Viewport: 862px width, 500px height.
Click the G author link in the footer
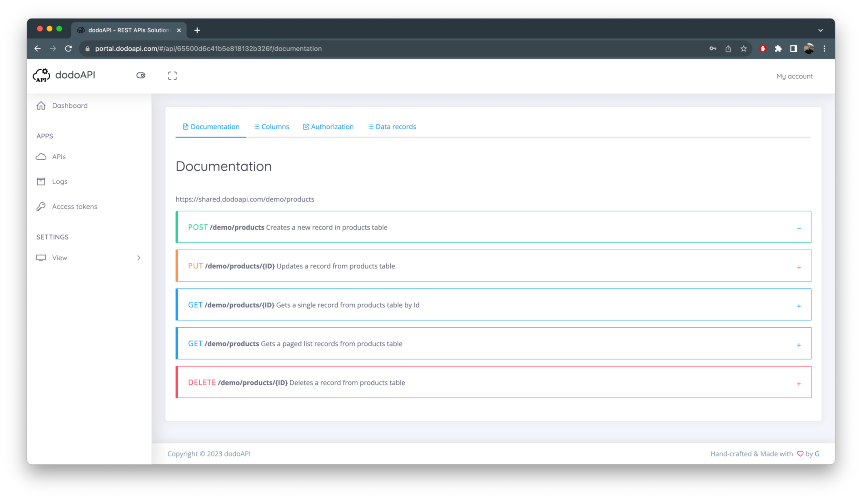[817, 454]
